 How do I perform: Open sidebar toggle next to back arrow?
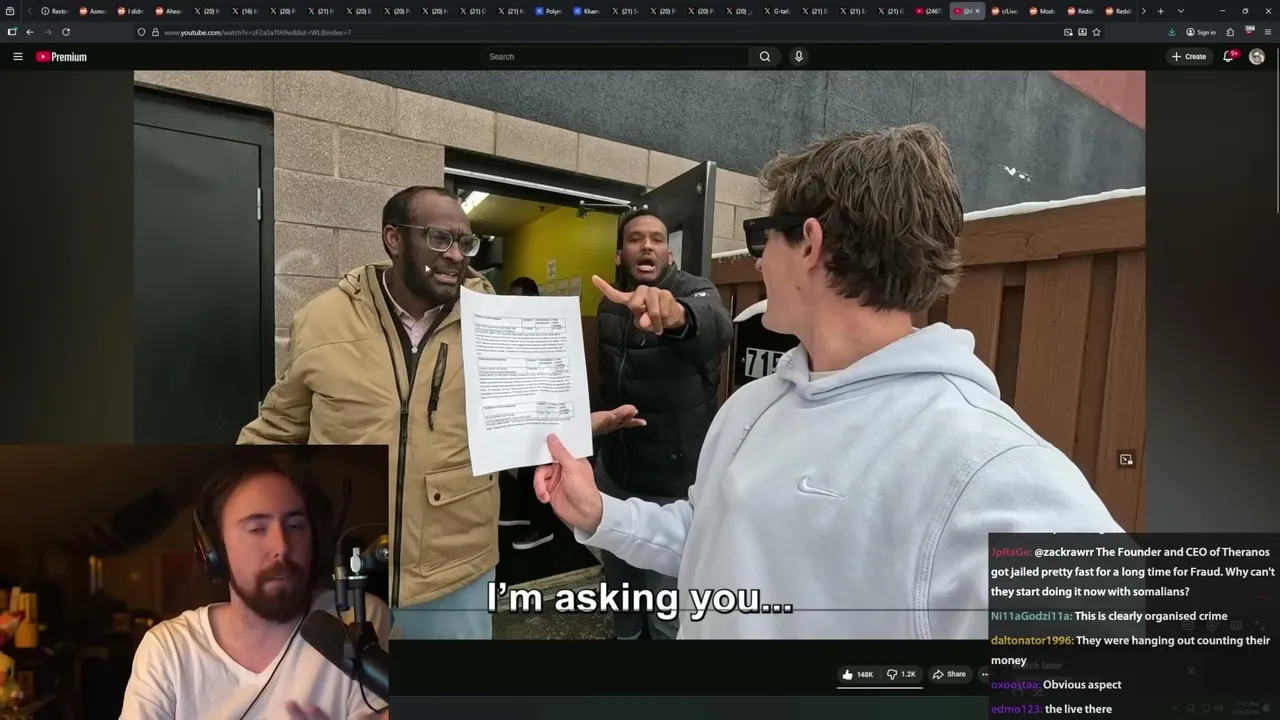click(x=12, y=32)
